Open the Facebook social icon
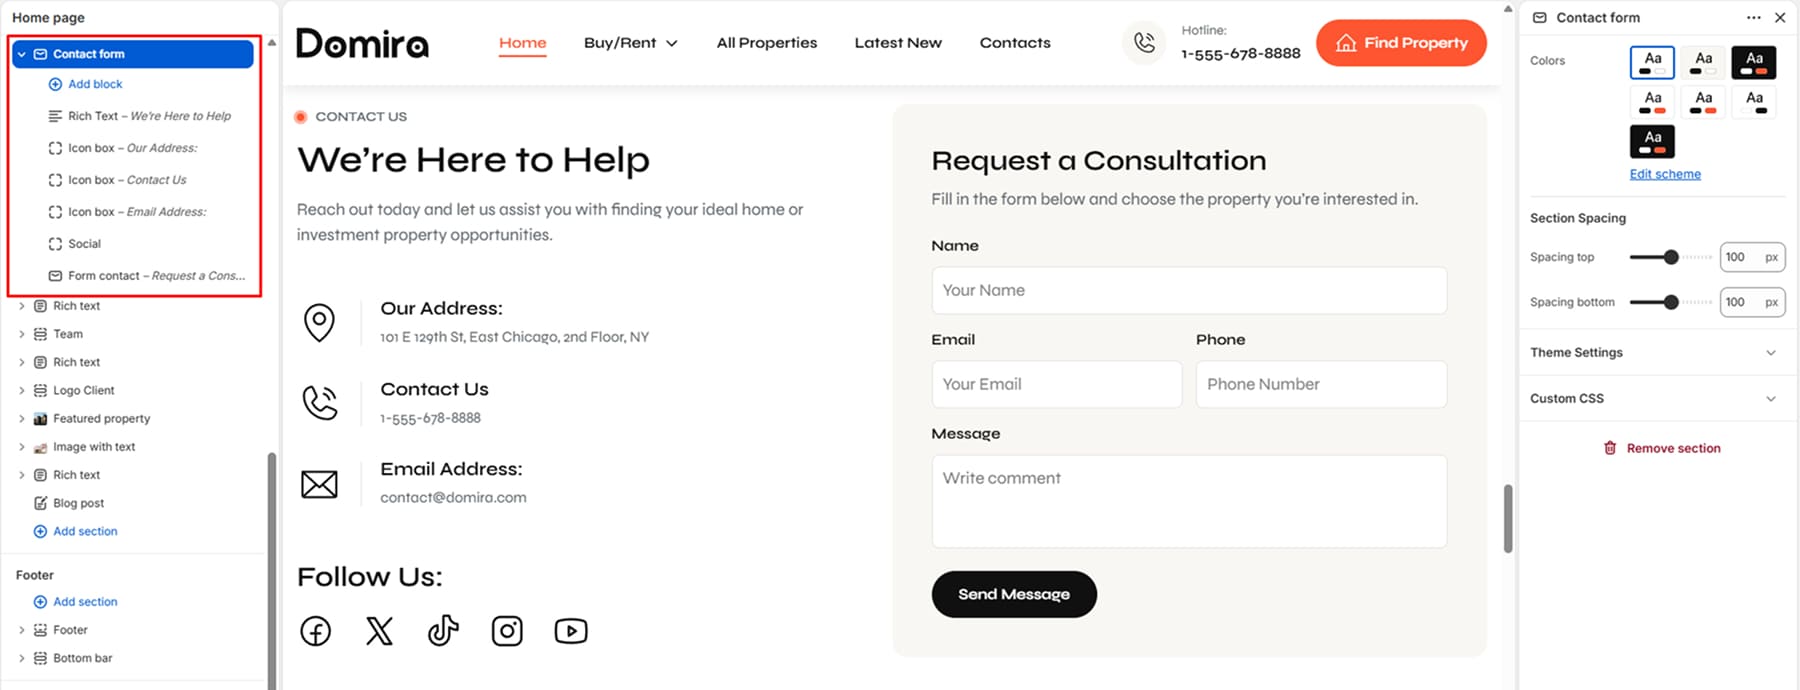 [x=316, y=631]
